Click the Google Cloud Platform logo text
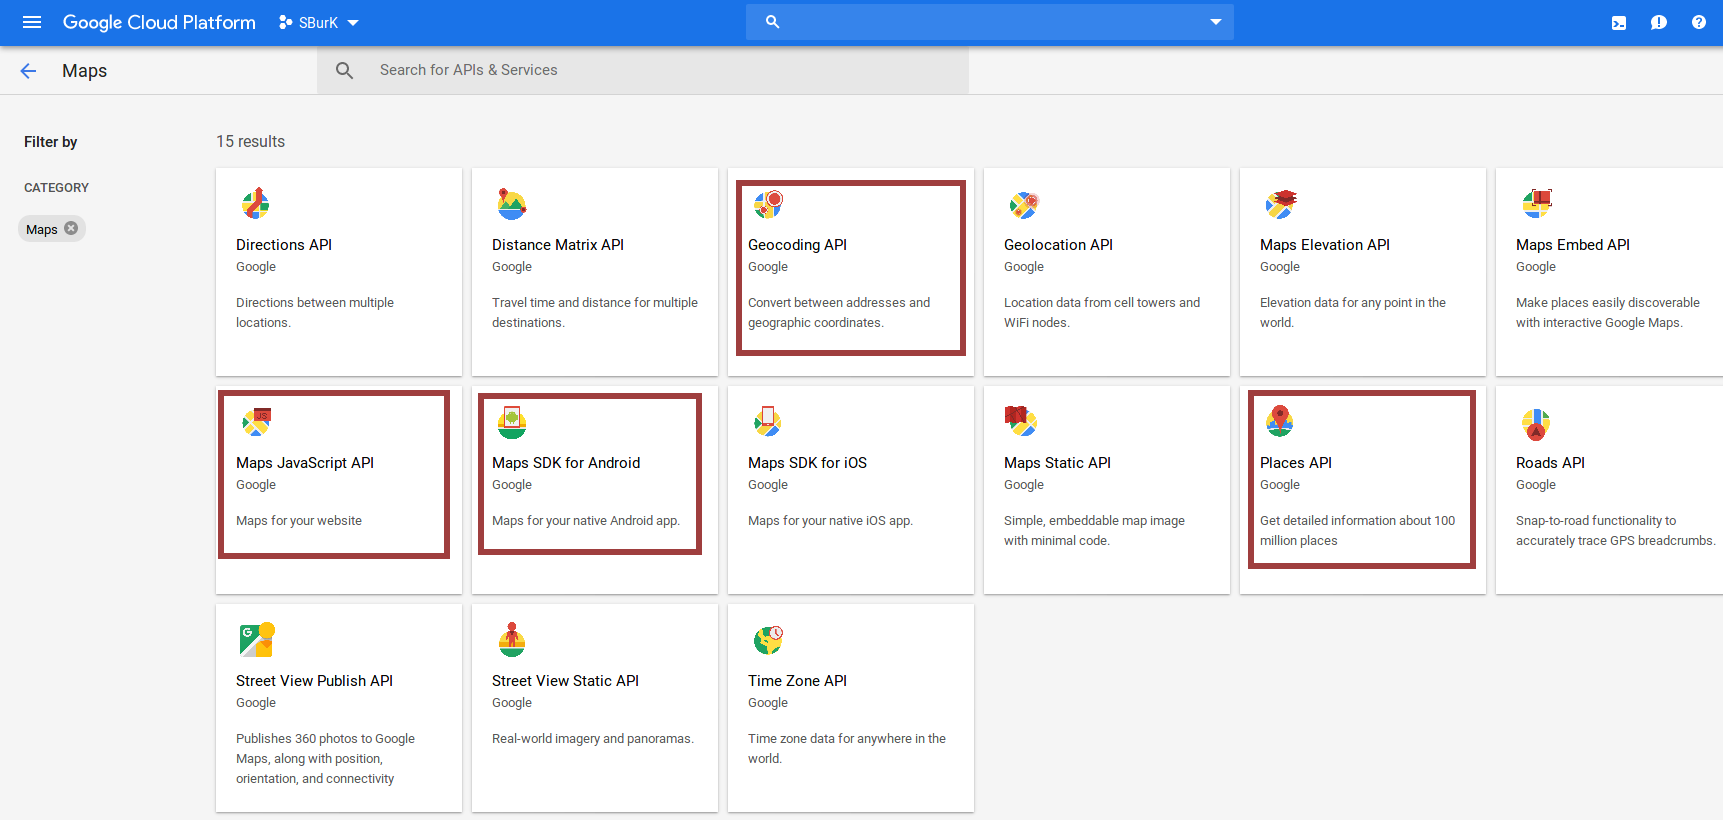This screenshot has width=1723, height=820. pyautogui.click(x=159, y=22)
